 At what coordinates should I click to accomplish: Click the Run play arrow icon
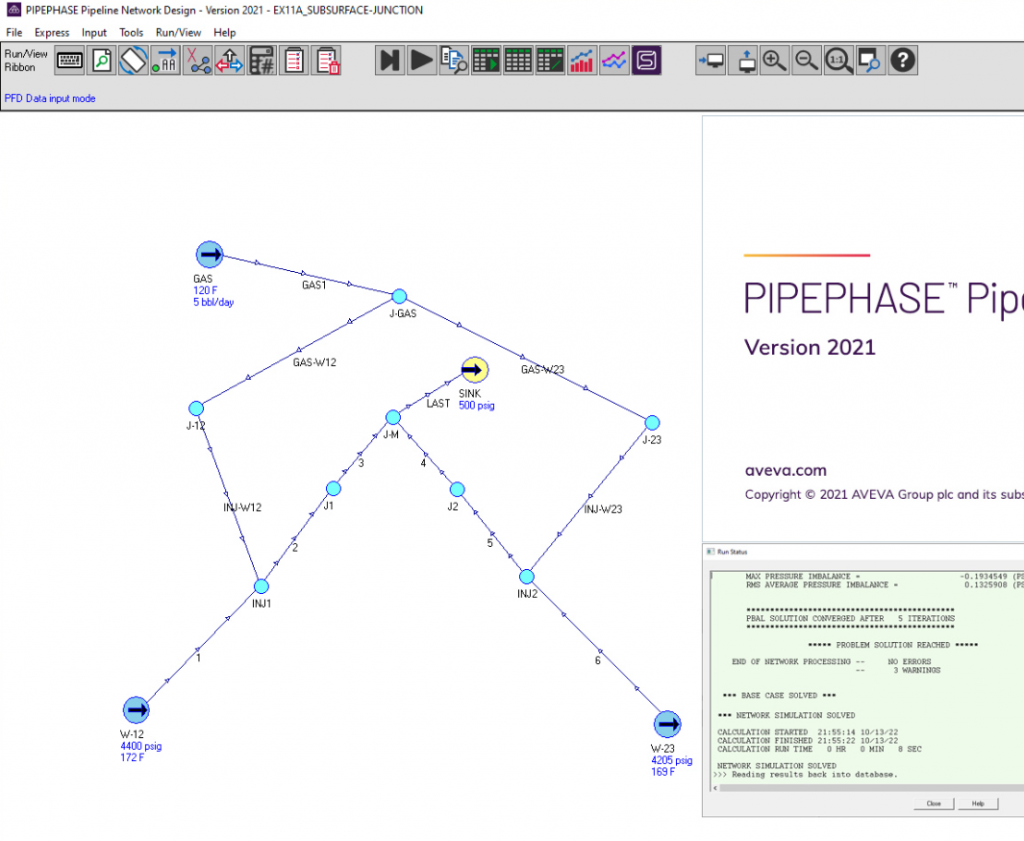click(x=422, y=61)
